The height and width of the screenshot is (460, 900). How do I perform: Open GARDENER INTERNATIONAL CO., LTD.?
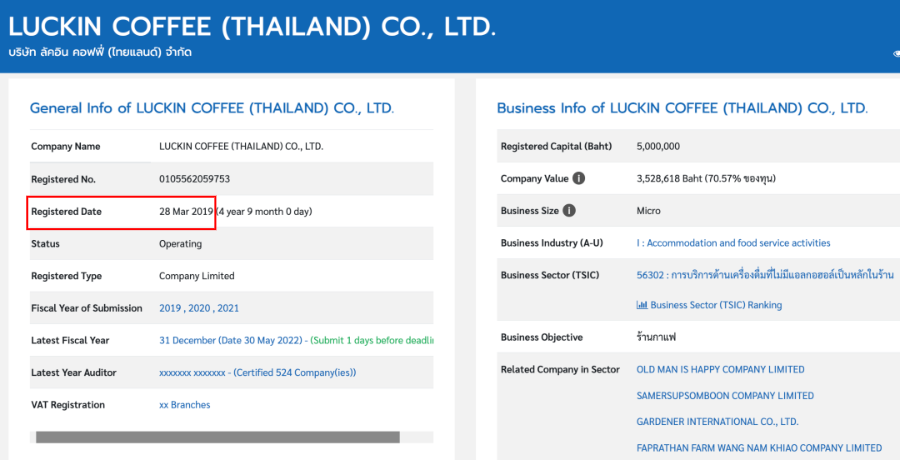pyautogui.click(x=717, y=422)
